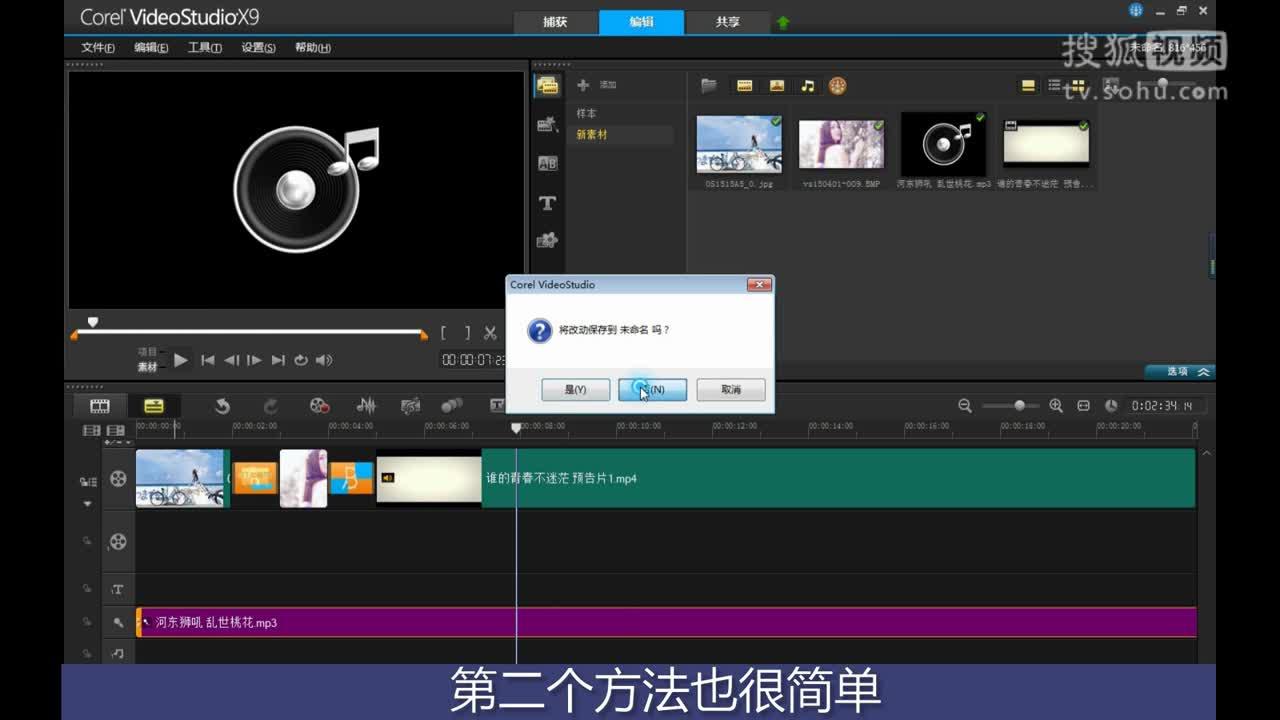Click the movie reel record/capture icon
Image resolution: width=1280 pixels, height=720 pixels.
(318, 406)
